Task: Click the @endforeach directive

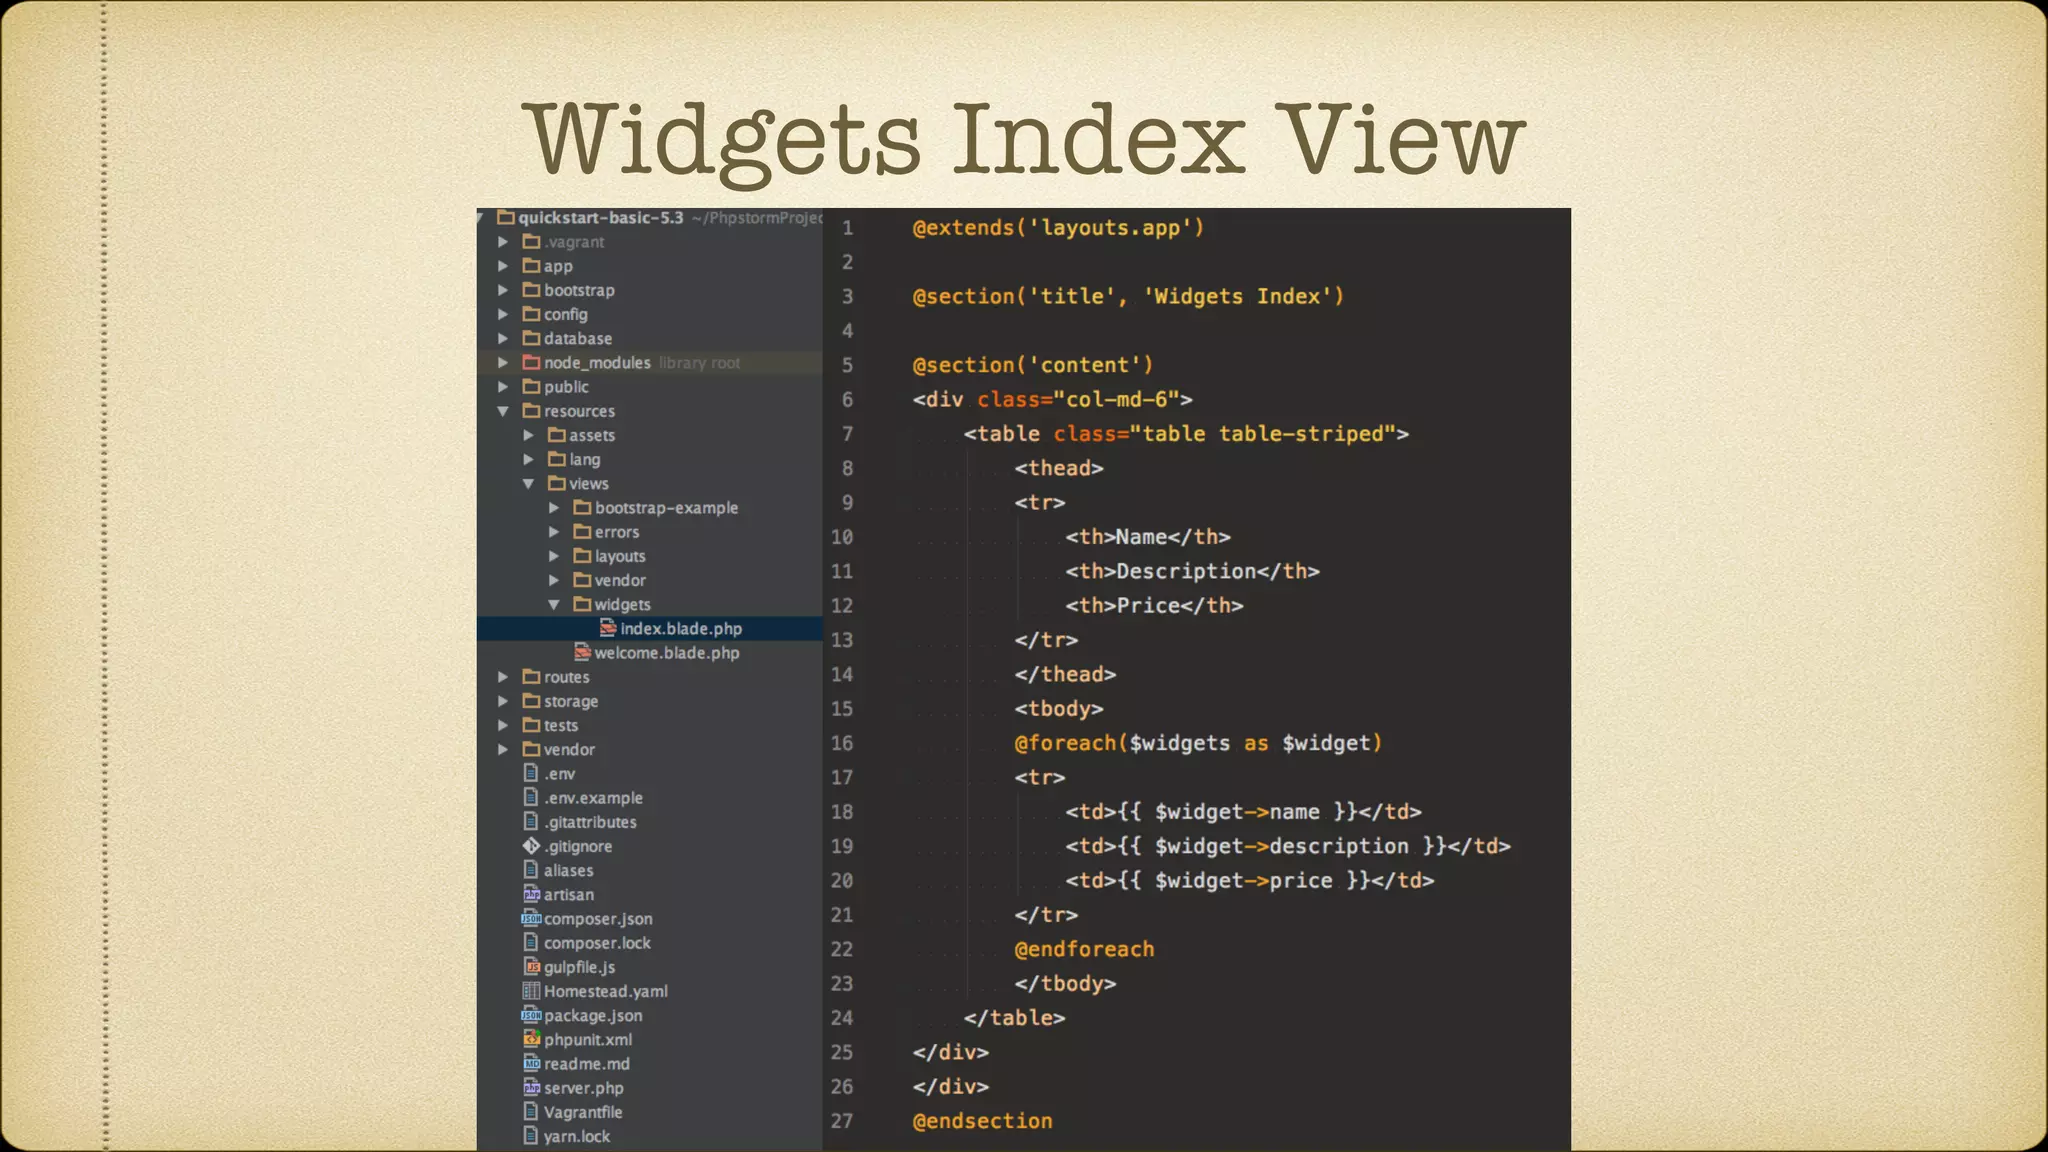Action: tap(1084, 949)
